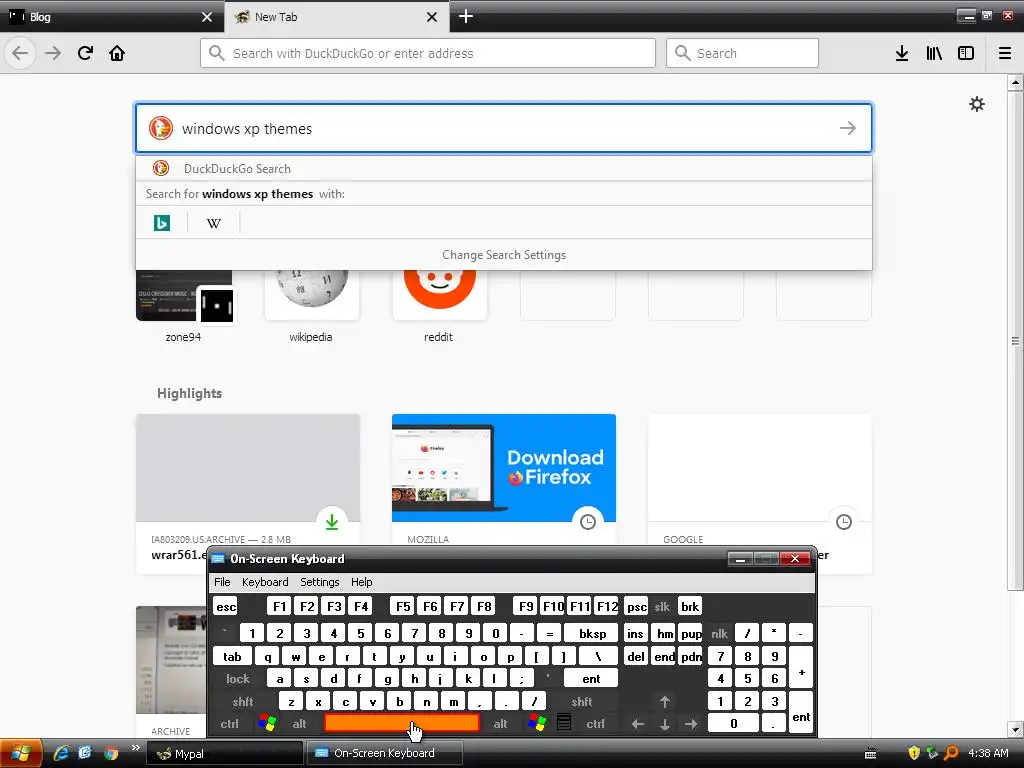
Task: Toggle the right shft key
Action: 581,701
